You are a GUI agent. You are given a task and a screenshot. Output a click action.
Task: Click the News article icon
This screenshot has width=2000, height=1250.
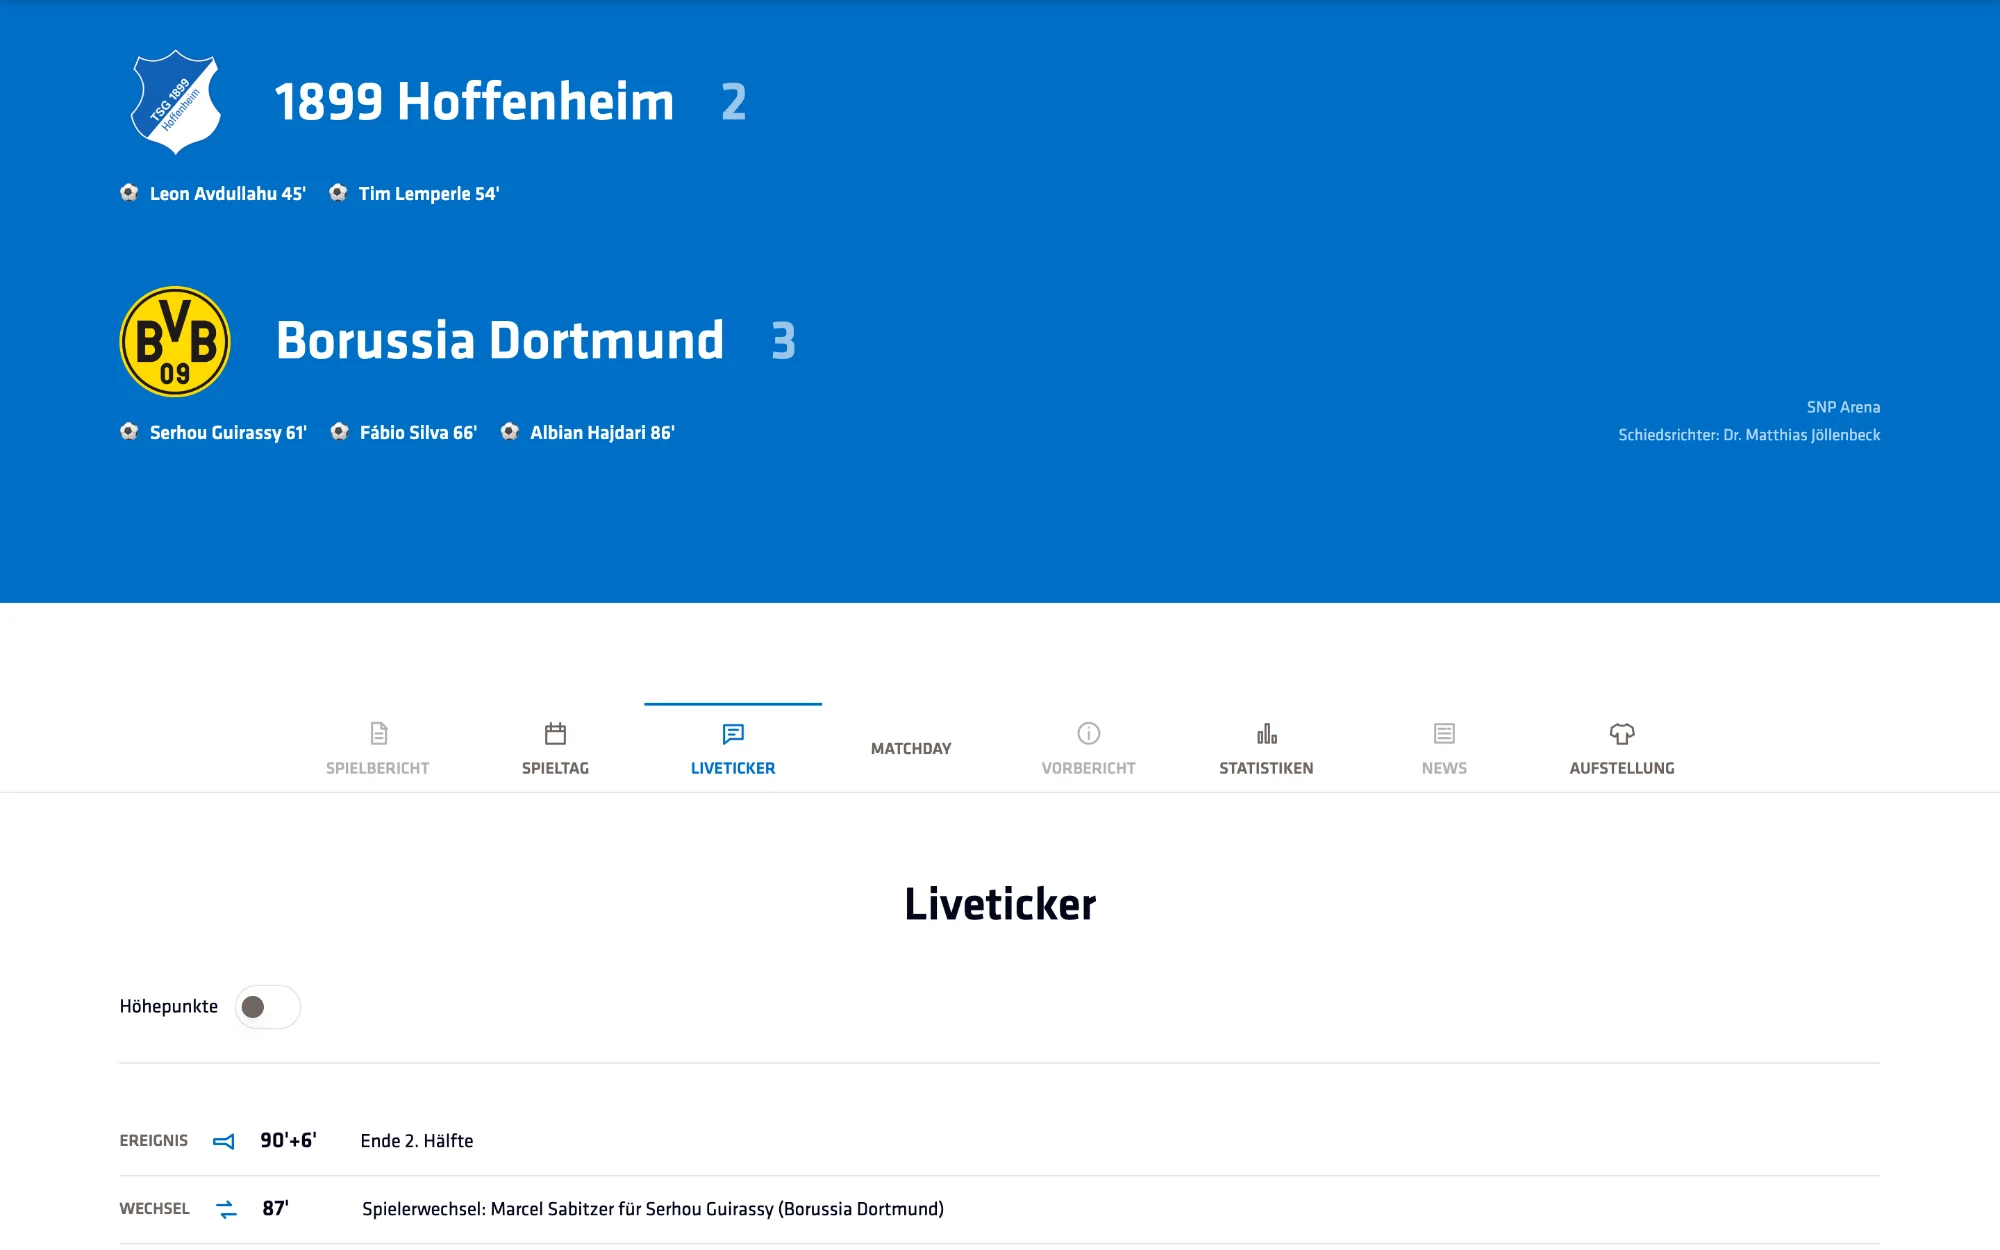point(1444,733)
